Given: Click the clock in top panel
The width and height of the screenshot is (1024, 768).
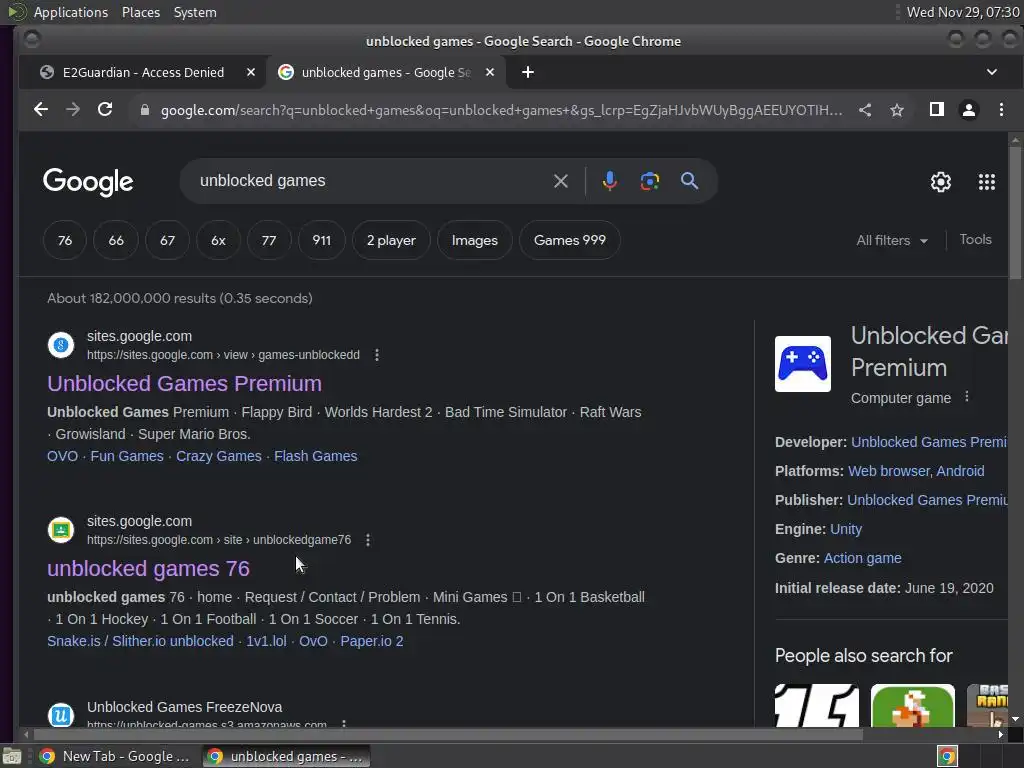Looking at the screenshot, I should [963, 12].
